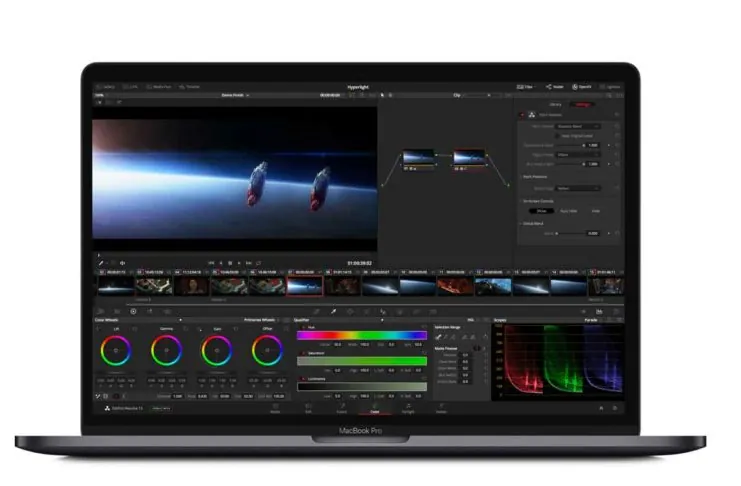
Task: Select the Color Wheels palette icon
Action: point(133,312)
